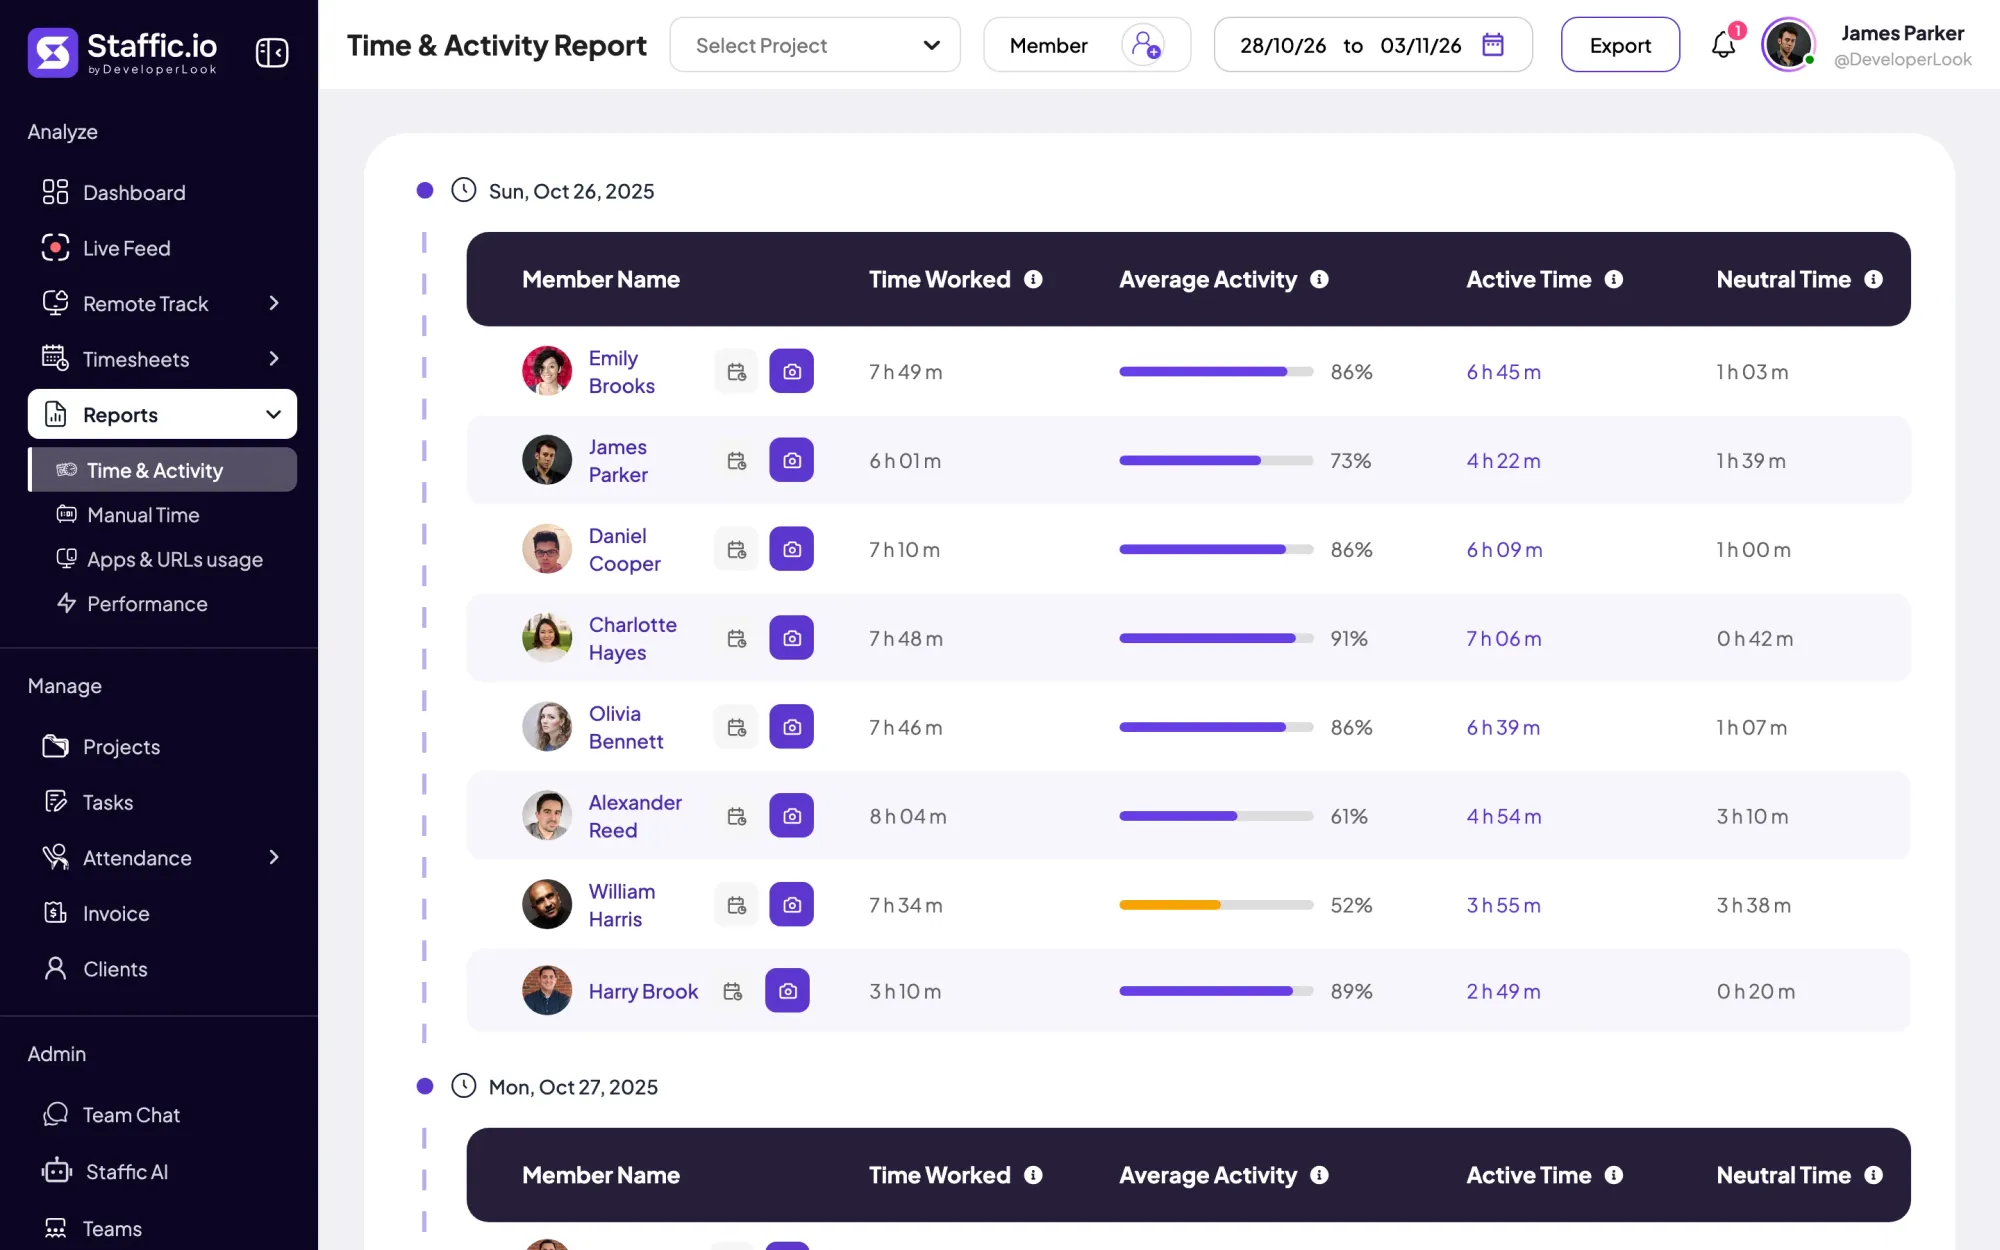
Task: View screenshots for Daniel Cooper
Action: pos(791,549)
